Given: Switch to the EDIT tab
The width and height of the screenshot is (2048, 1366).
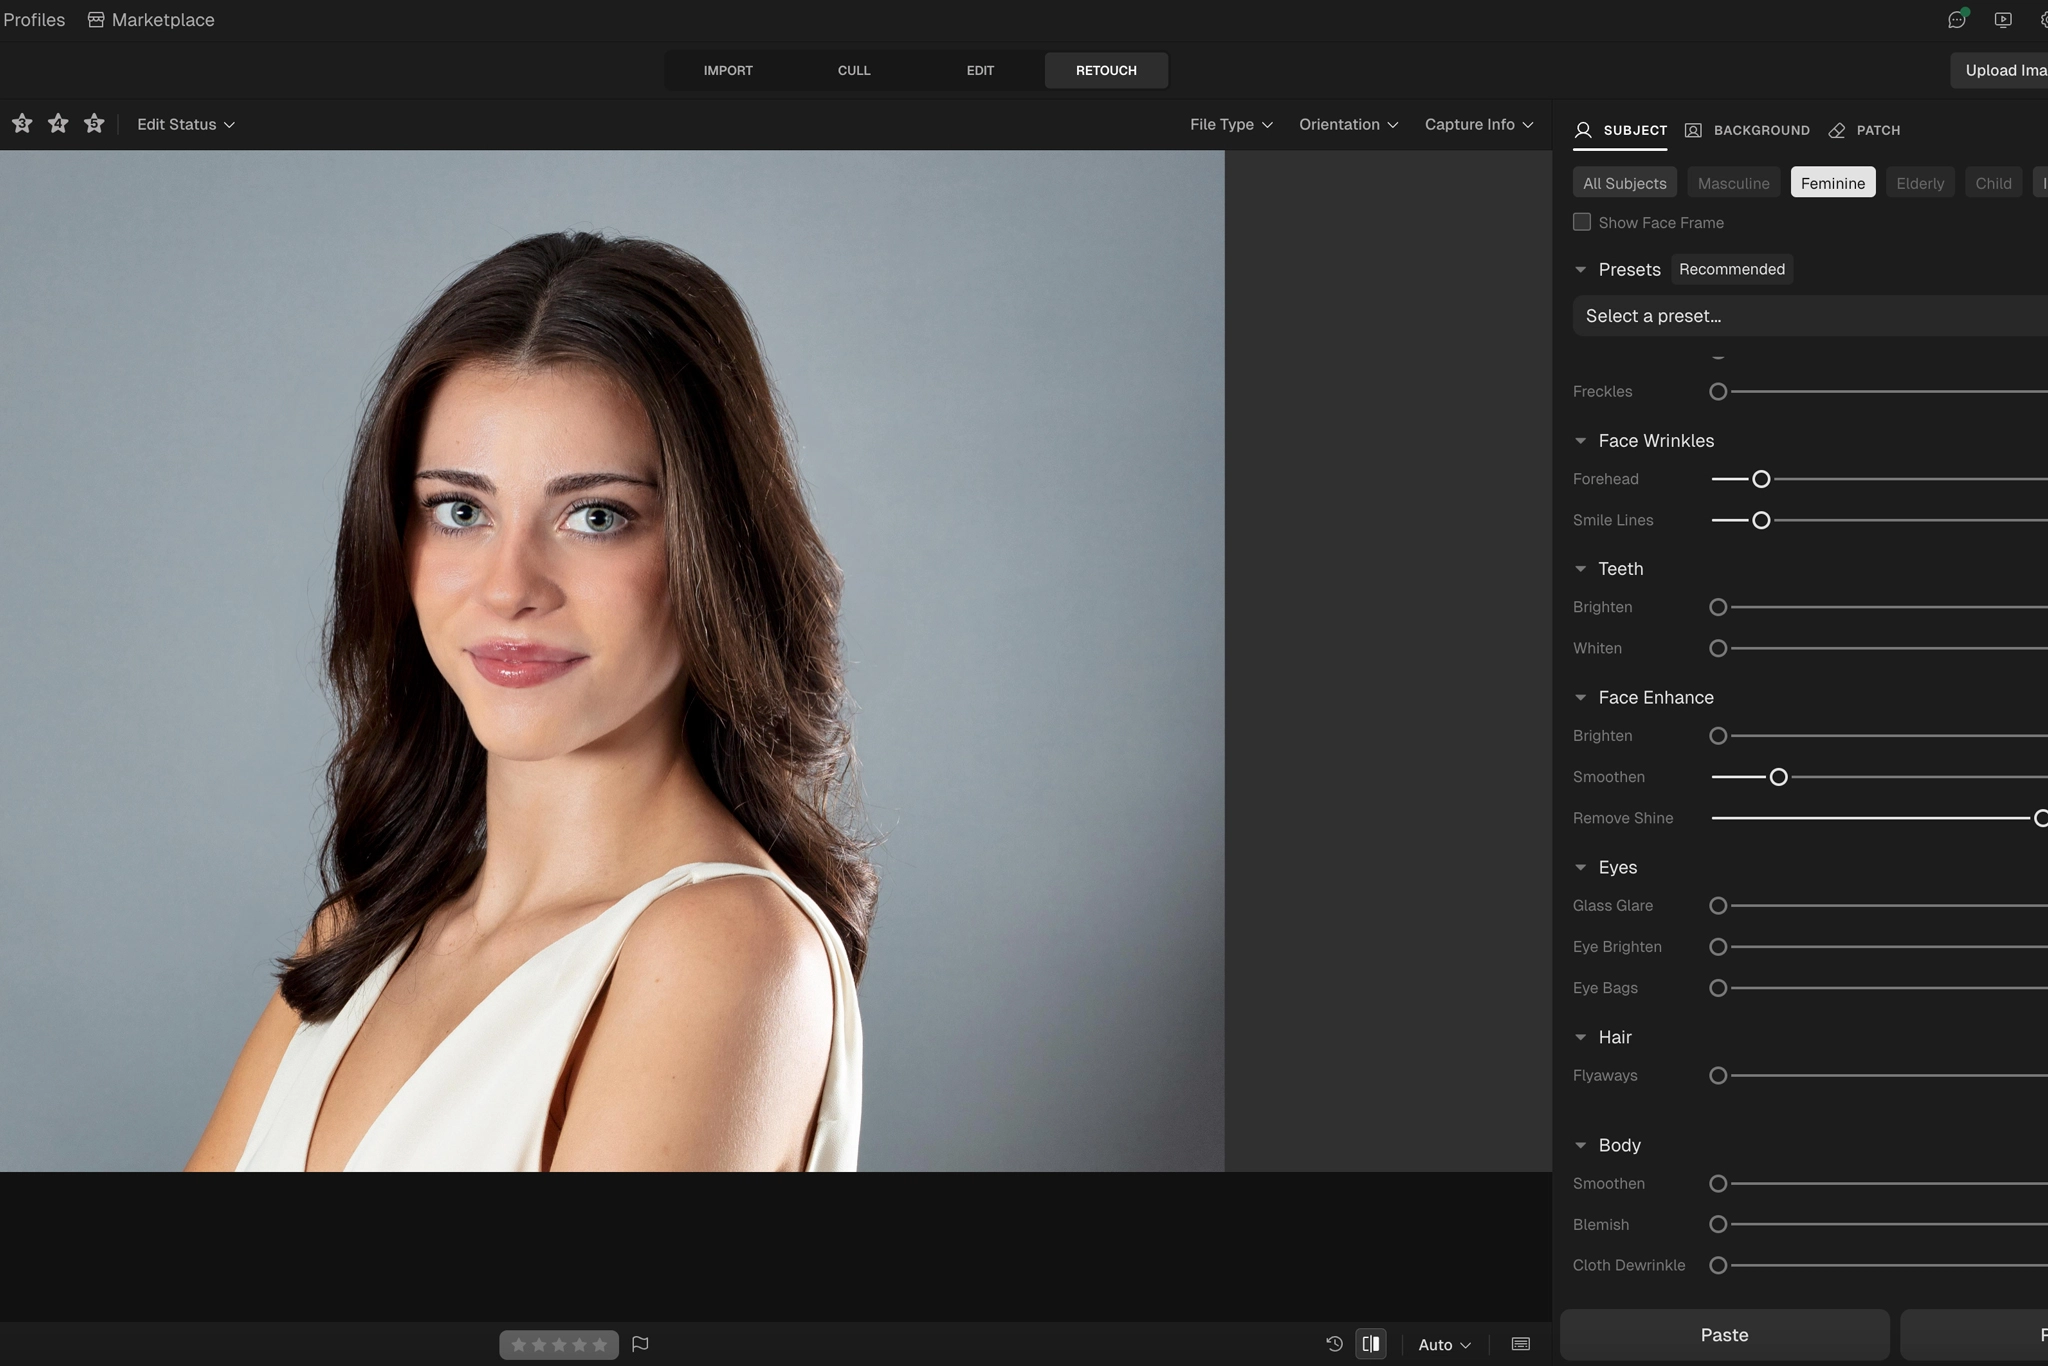Looking at the screenshot, I should pyautogui.click(x=980, y=70).
